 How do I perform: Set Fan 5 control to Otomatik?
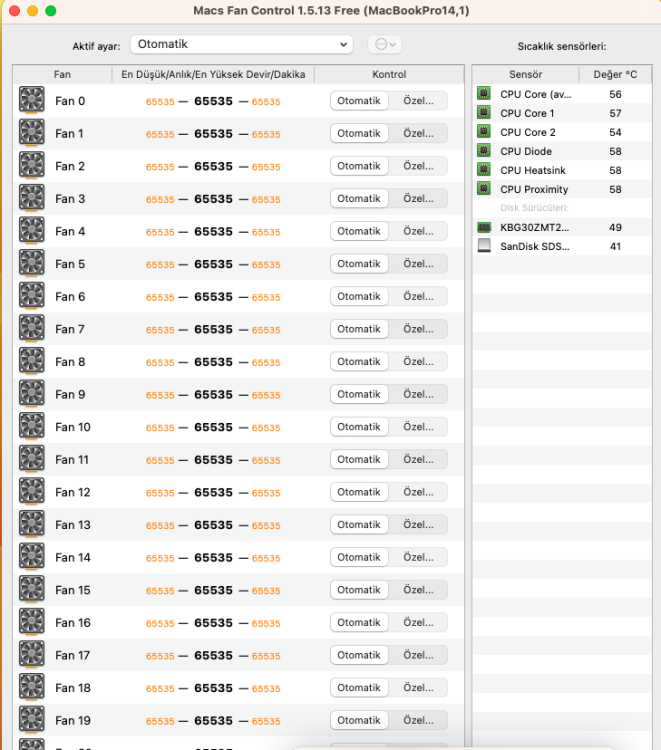pos(359,264)
